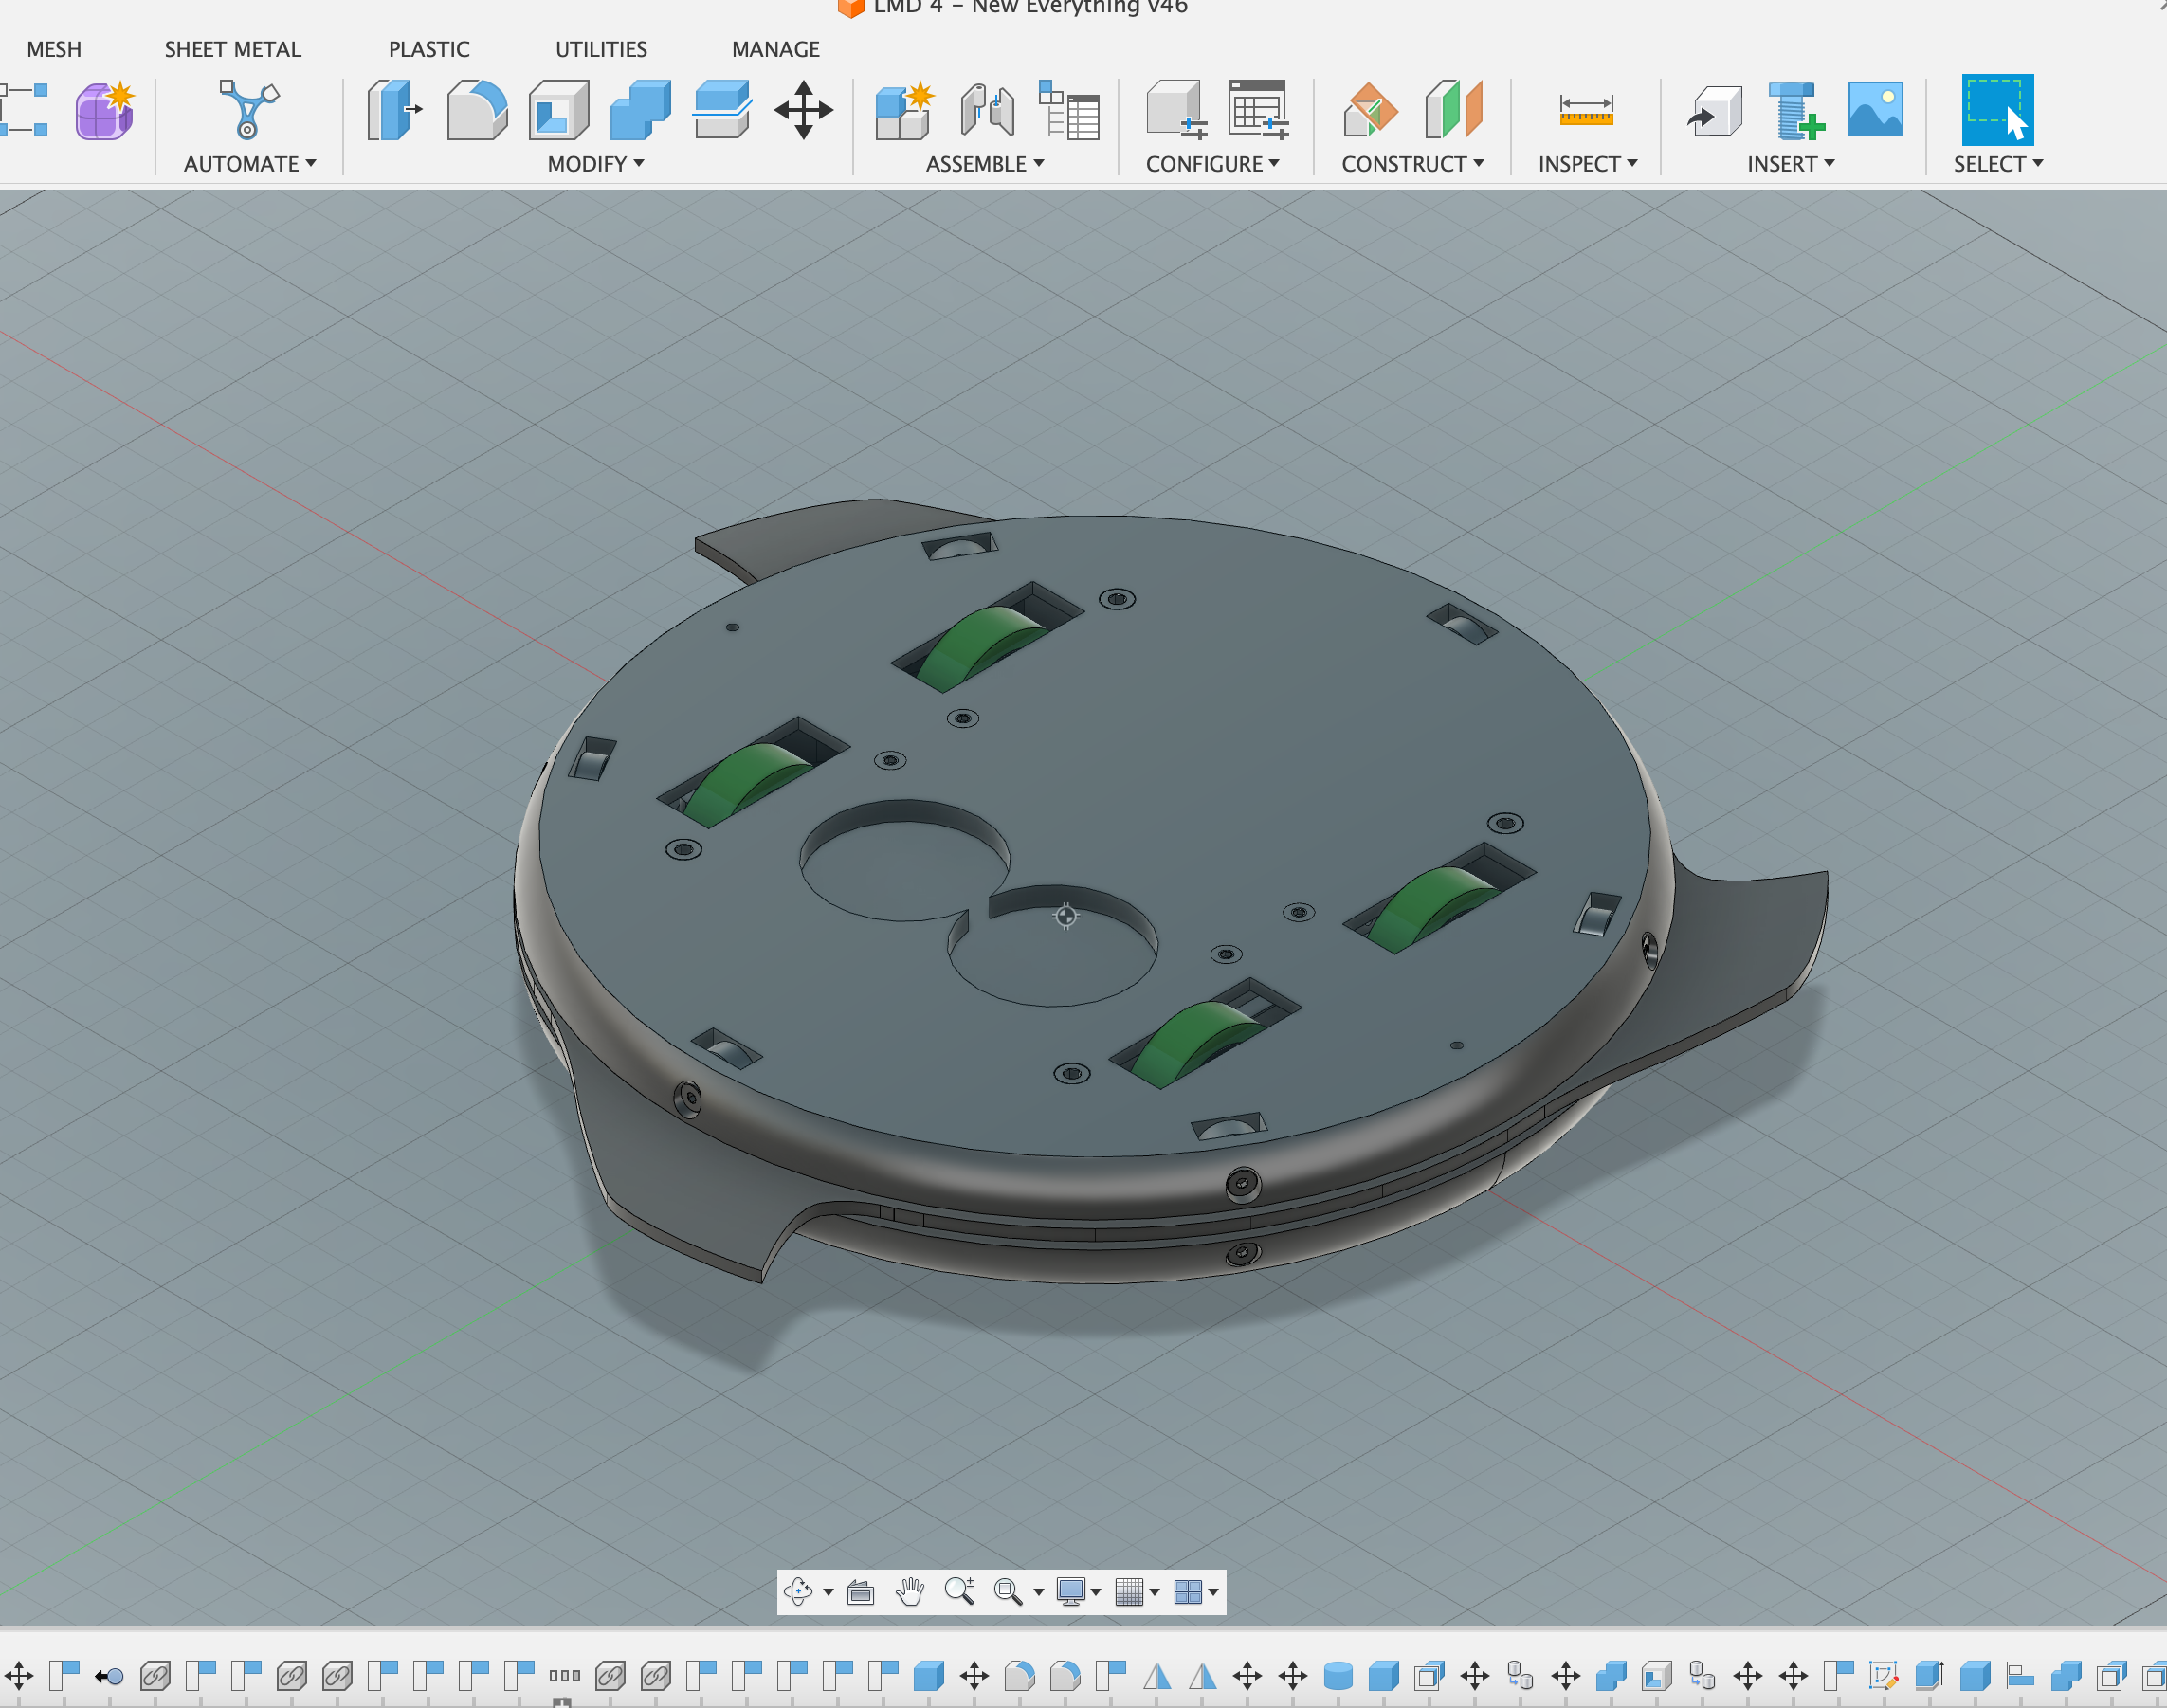Click first Move feature in timeline
Screen dimensions: 2167x1708
point(19,1675)
